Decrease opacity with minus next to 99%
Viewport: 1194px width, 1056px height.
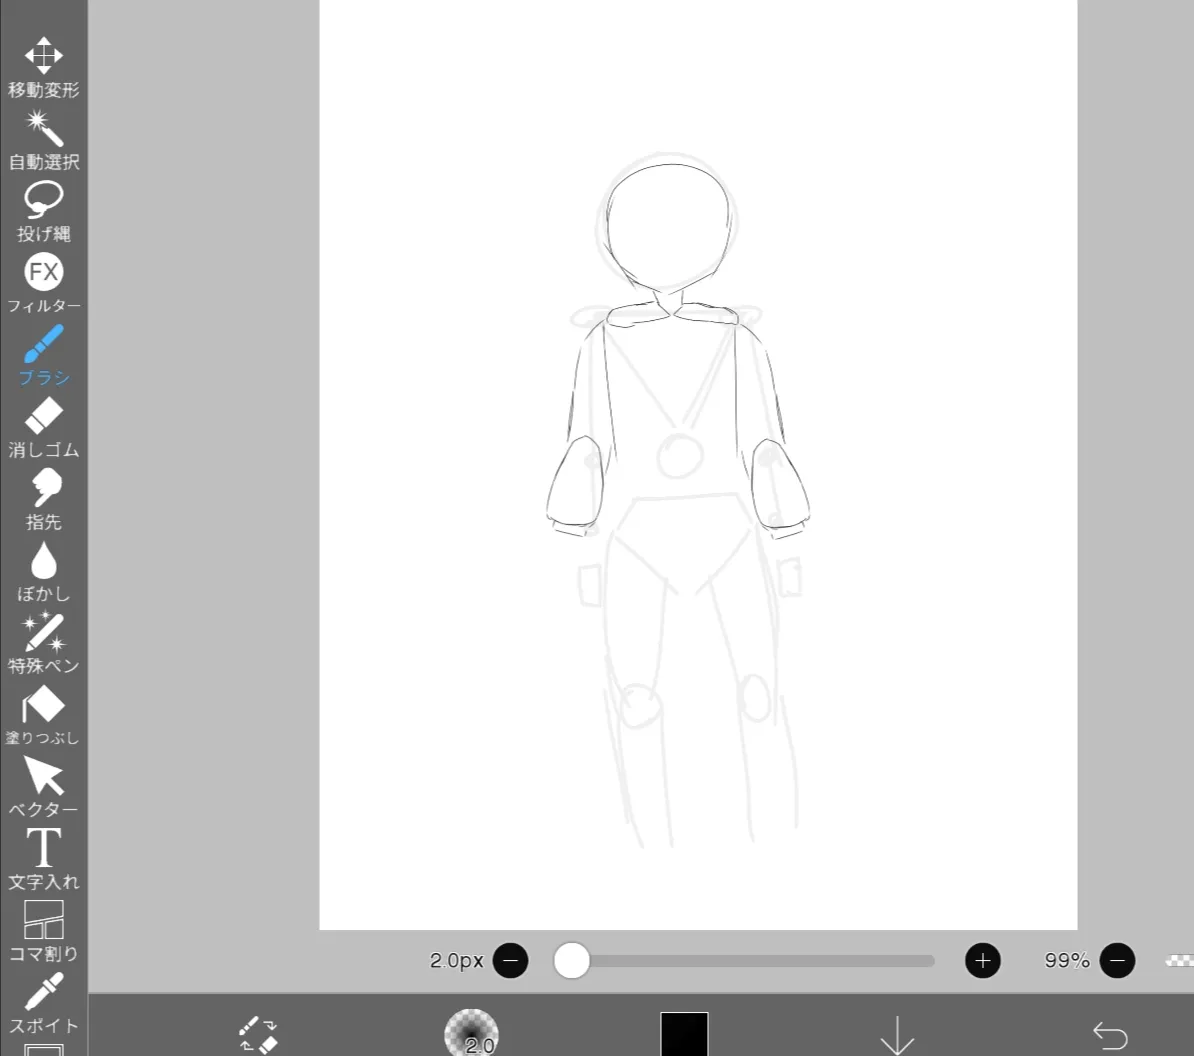(1117, 961)
